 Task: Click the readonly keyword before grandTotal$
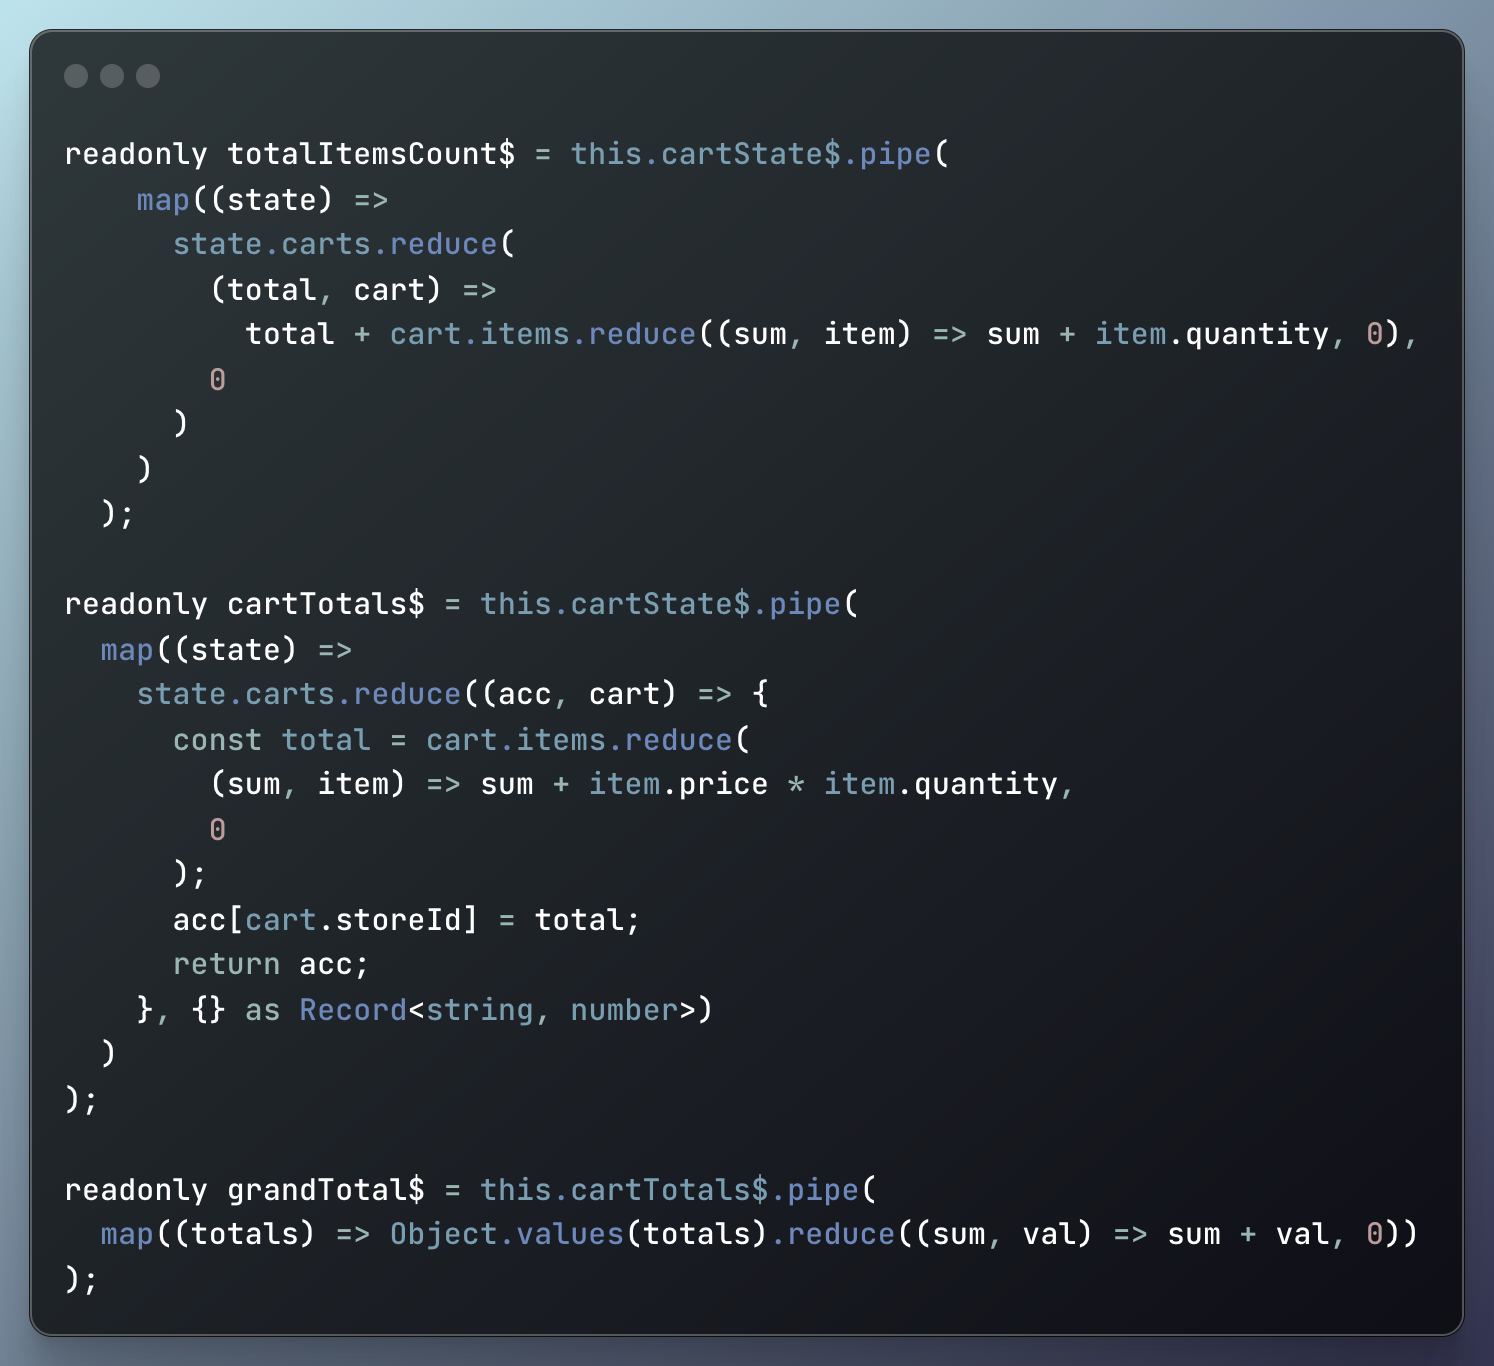click(x=136, y=1190)
